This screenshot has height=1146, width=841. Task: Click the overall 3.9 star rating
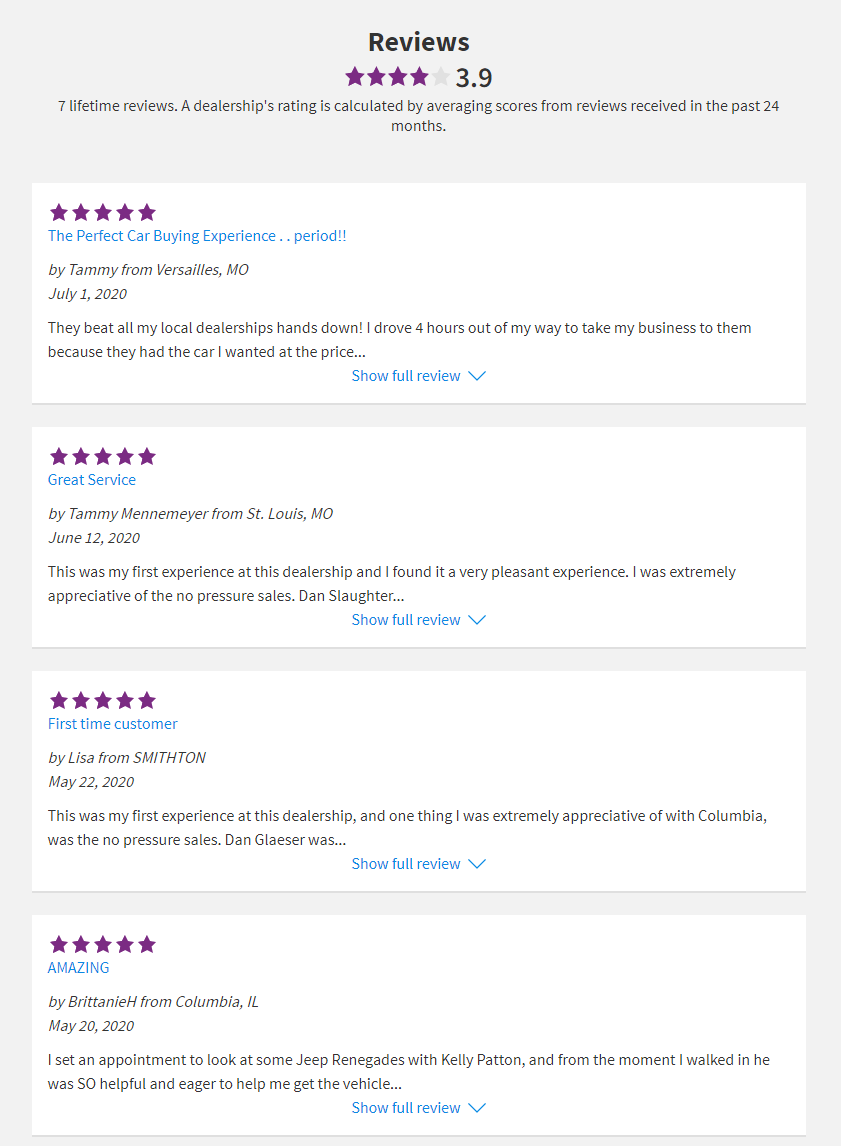point(397,77)
